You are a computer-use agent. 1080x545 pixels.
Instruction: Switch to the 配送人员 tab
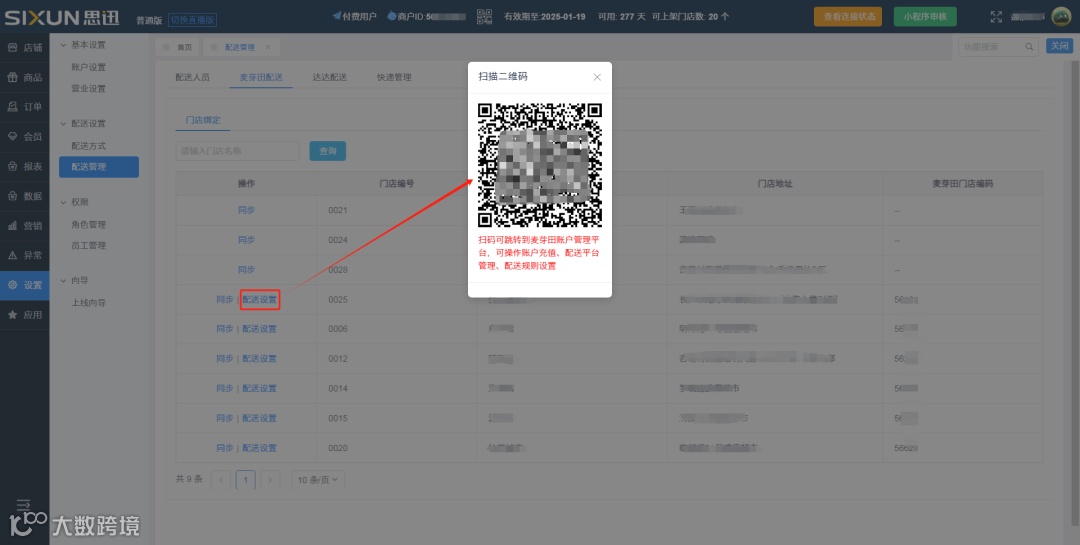coord(192,77)
